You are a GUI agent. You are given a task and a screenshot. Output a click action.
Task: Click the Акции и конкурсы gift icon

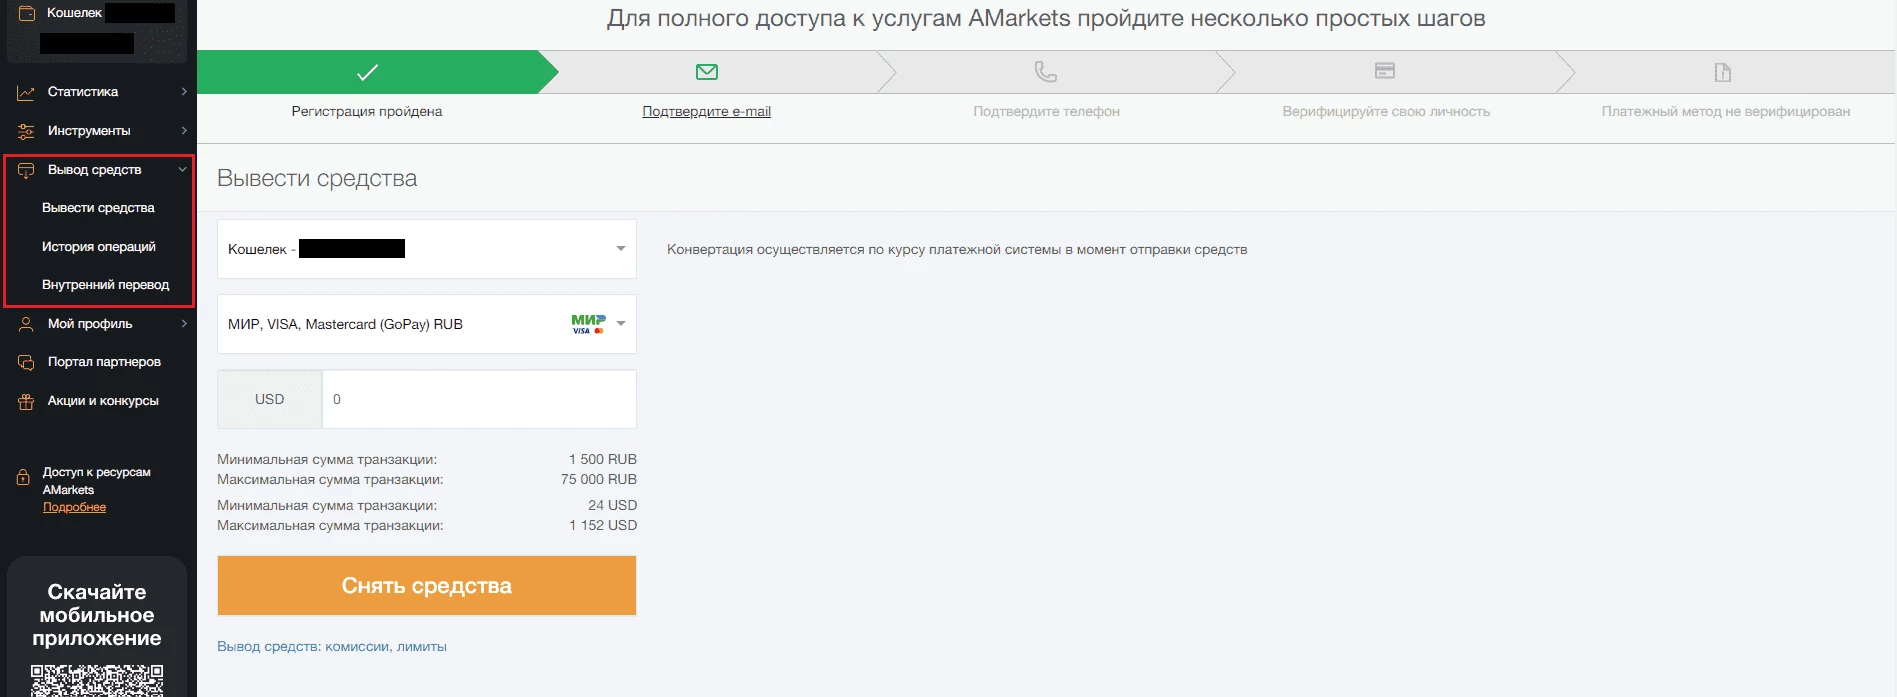click(26, 401)
